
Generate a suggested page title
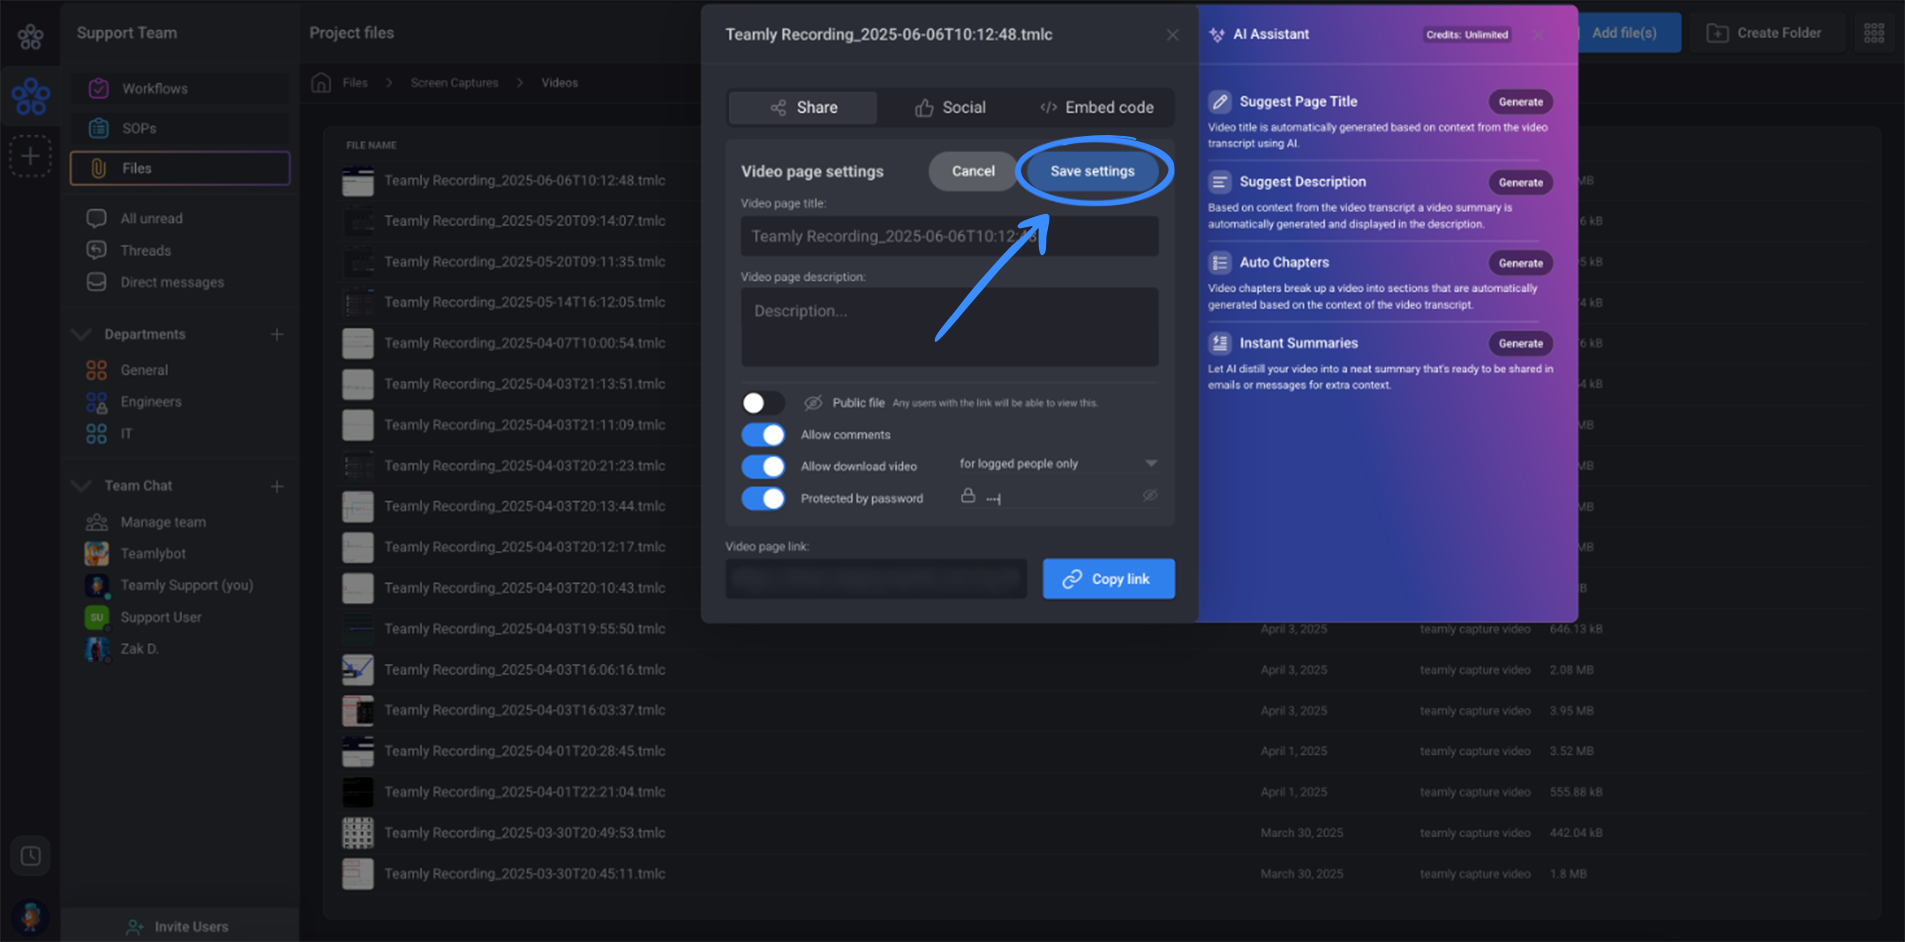[1520, 102]
